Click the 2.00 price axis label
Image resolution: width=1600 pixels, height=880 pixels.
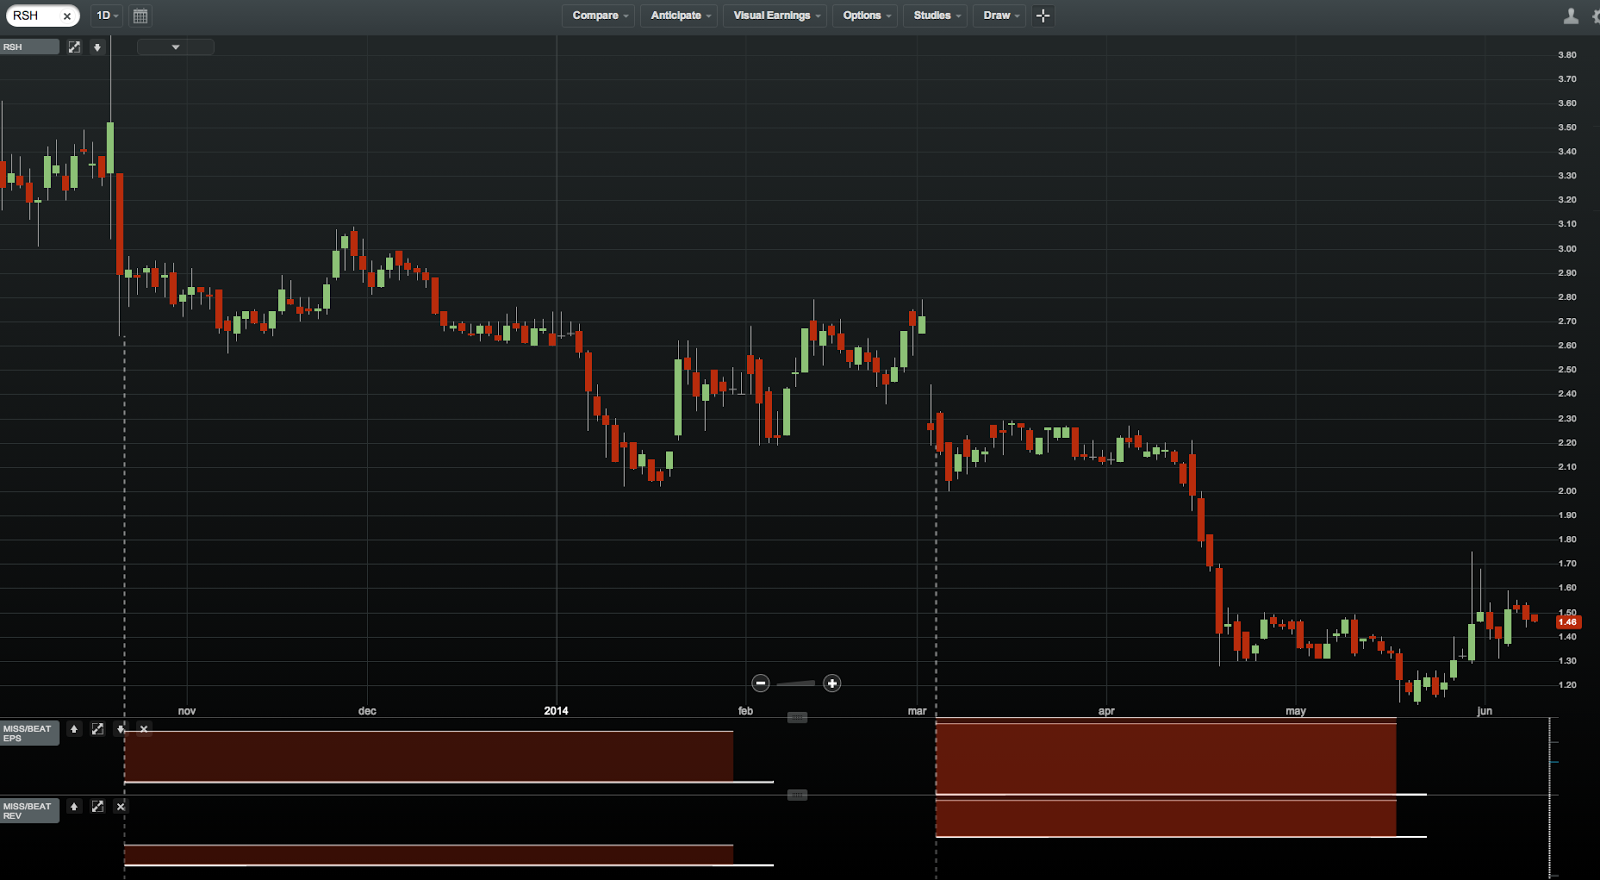click(x=1567, y=491)
